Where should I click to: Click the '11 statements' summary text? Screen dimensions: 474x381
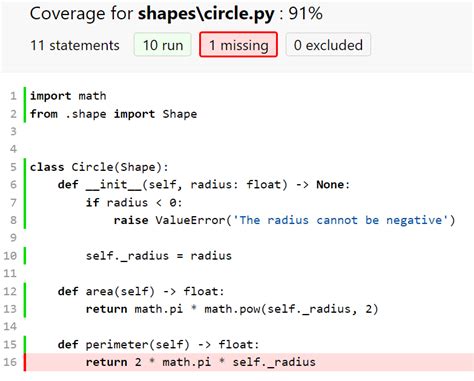[x=75, y=45]
